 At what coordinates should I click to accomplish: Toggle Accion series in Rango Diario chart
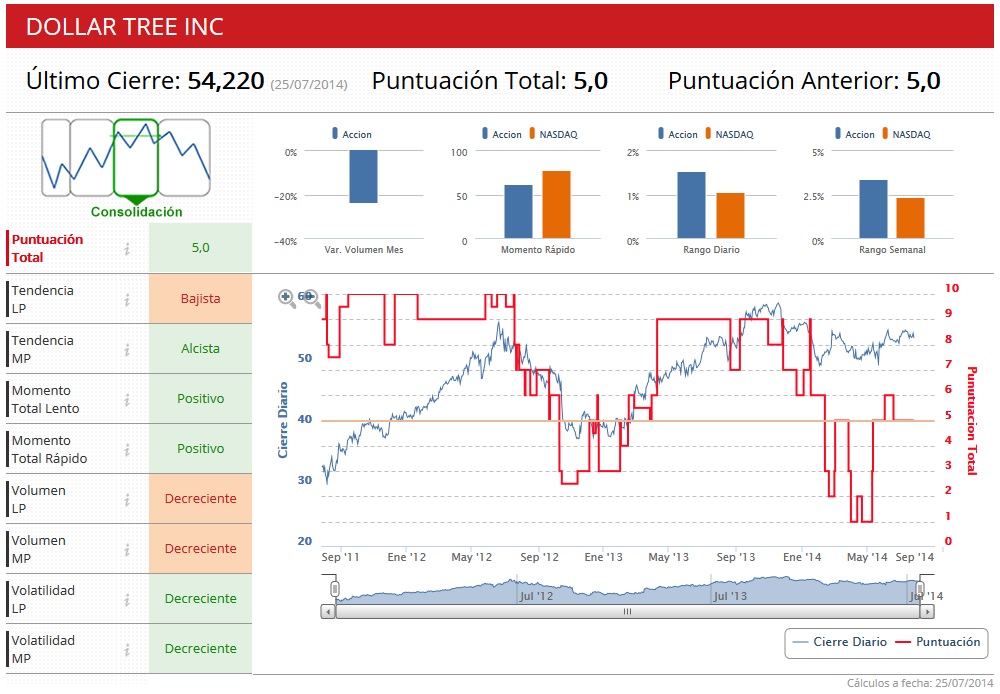coord(678,134)
